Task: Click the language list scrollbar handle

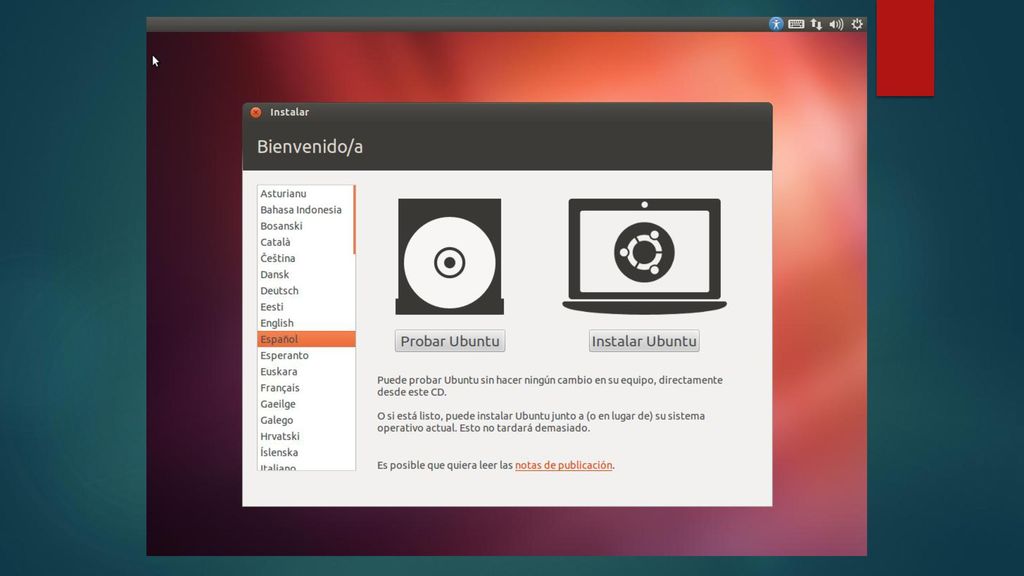Action: pos(354,219)
